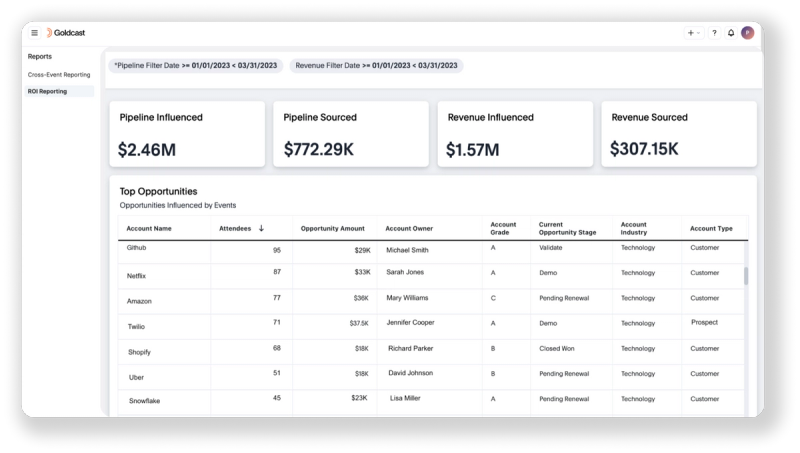Select the Uber account name
Image resolution: width=800 pixels, height=453 pixels.
pos(136,378)
